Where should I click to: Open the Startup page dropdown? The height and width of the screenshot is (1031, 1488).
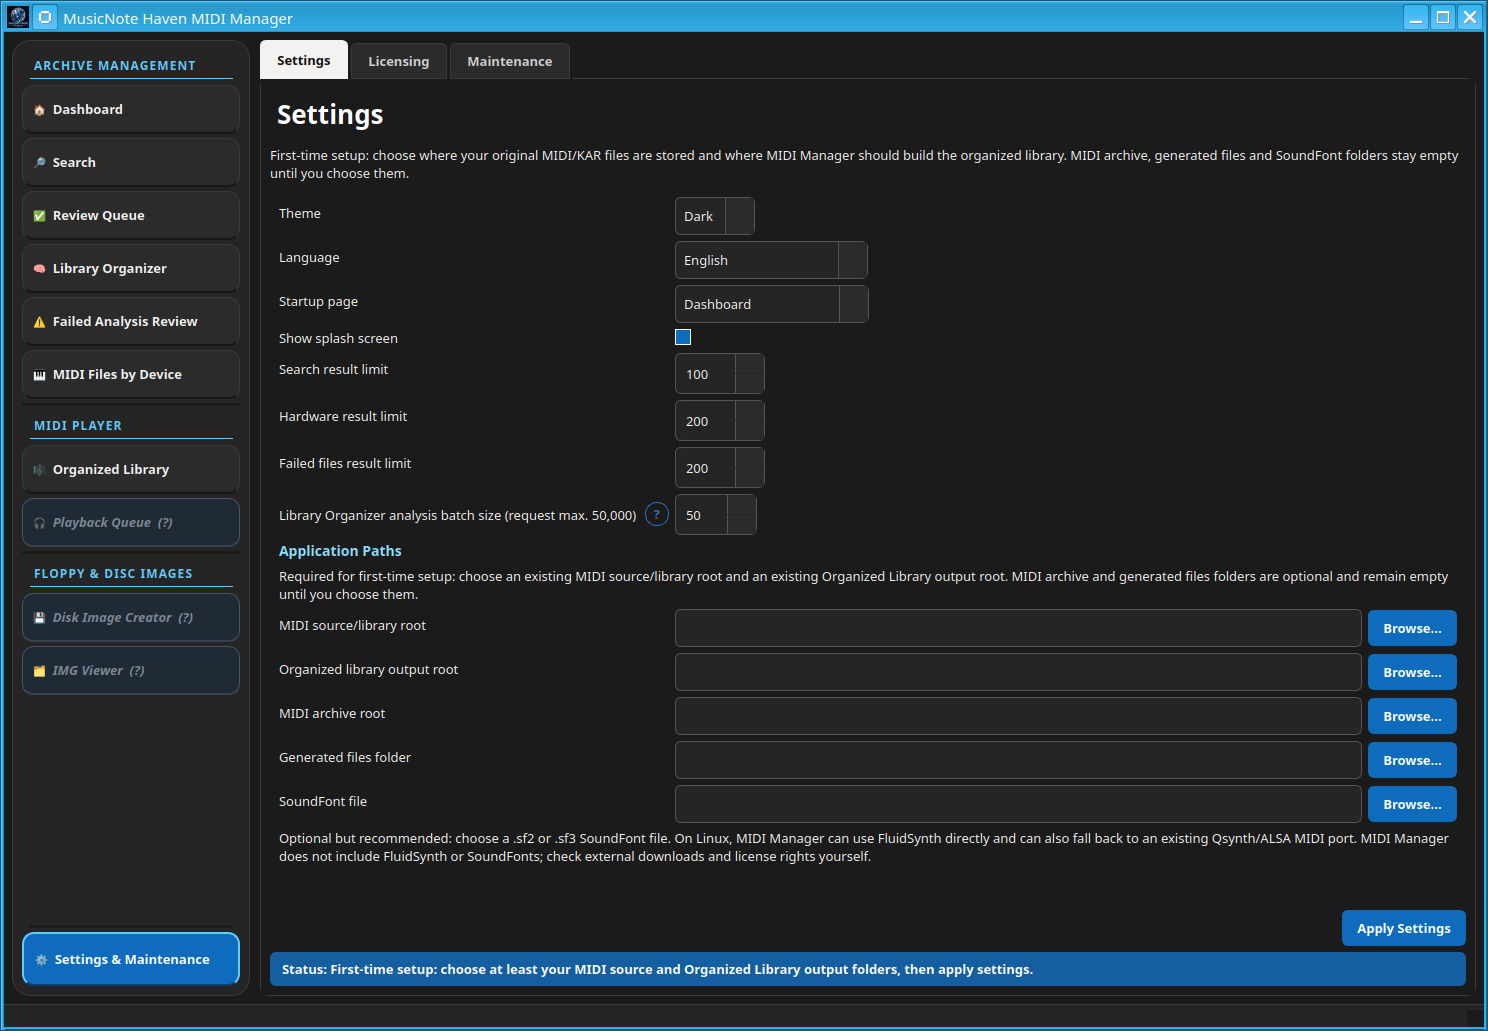[772, 304]
